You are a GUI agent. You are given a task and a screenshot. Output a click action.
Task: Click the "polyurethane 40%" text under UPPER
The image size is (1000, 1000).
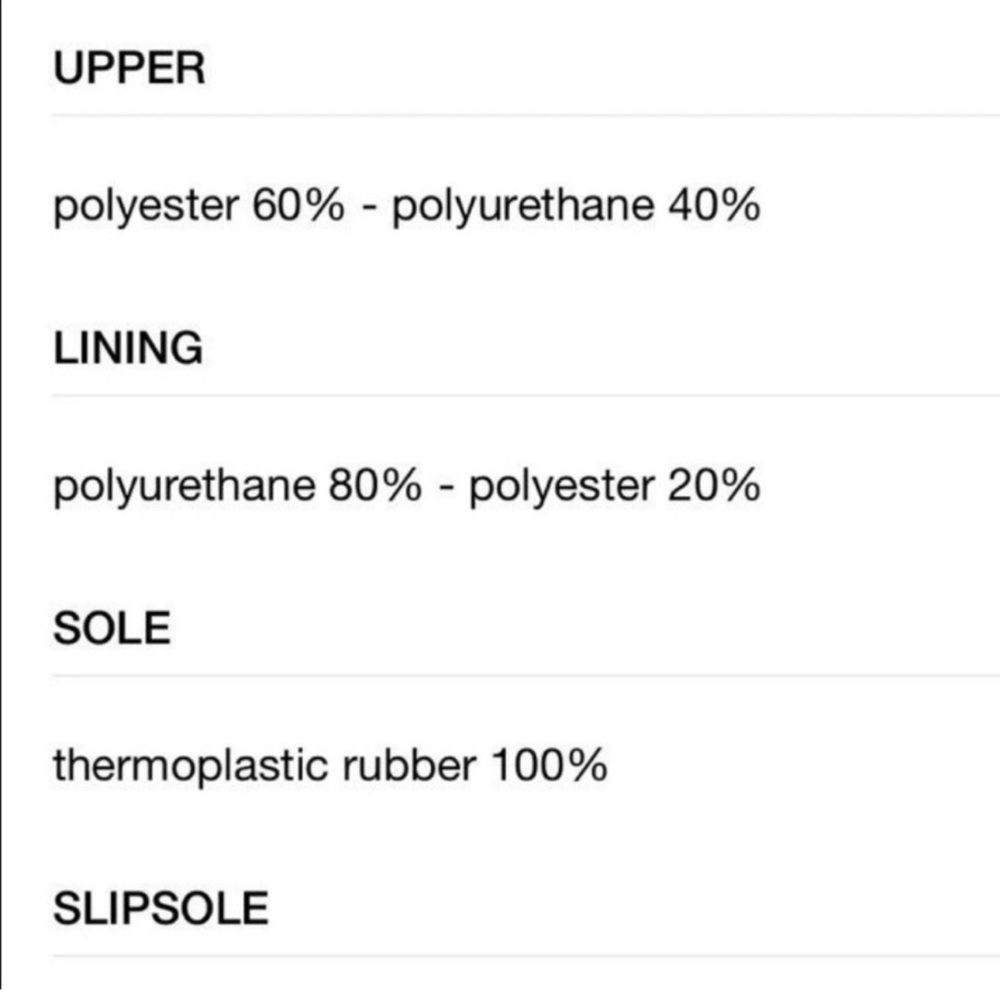(575, 207)
